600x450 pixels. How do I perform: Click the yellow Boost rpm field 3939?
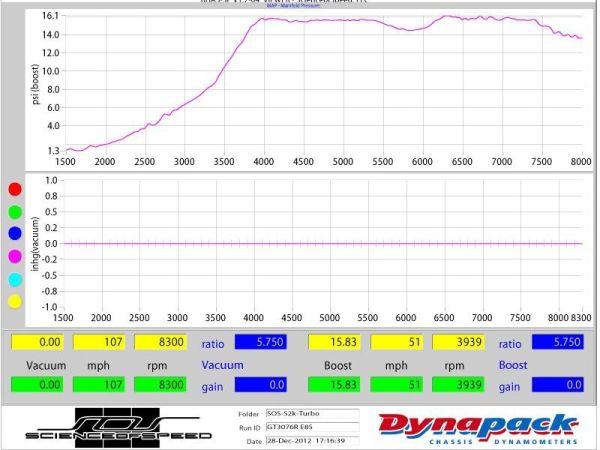click(458, 342)
